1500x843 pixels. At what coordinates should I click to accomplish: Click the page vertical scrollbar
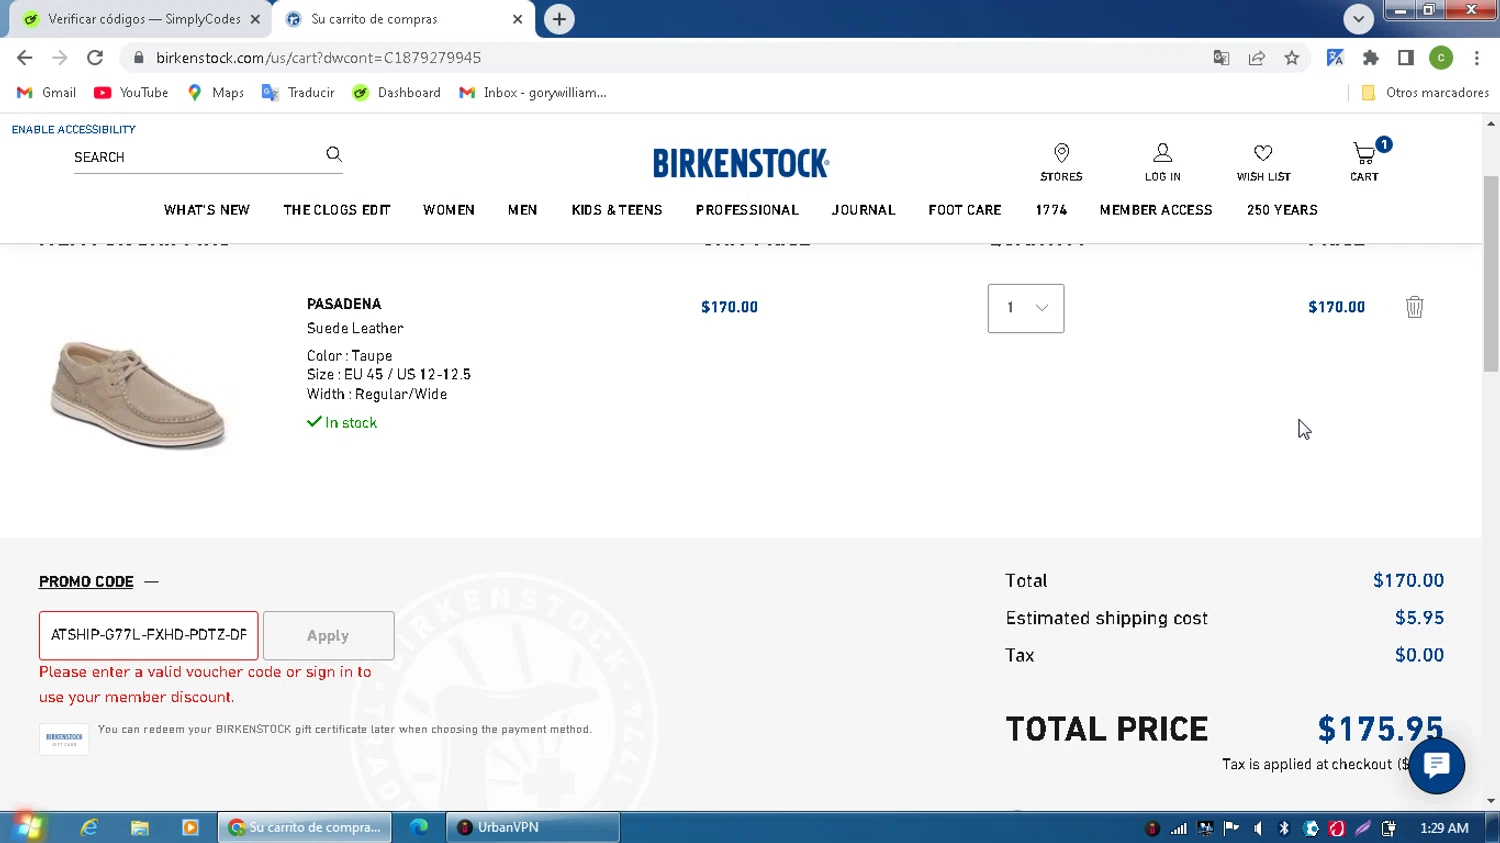coord(1491,274)
